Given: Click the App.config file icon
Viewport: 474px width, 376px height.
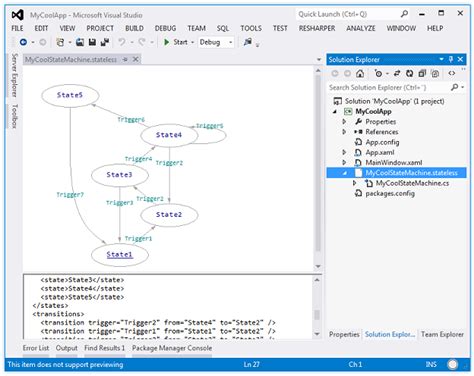Looking at the screenshot, I should [x=358, y=142].
